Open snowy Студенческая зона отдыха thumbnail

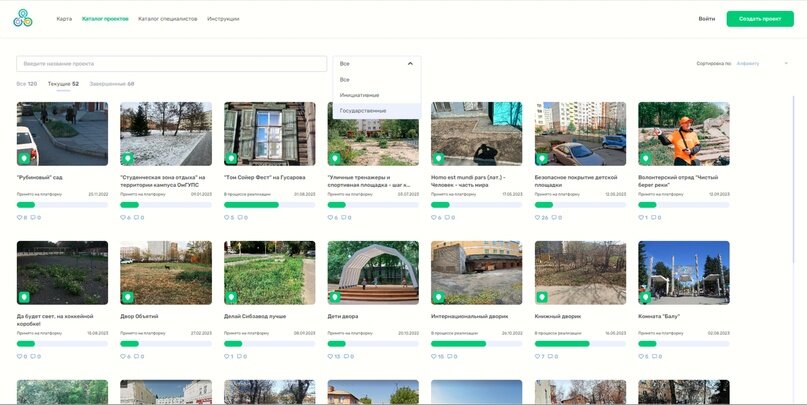[x=166, y=134]
